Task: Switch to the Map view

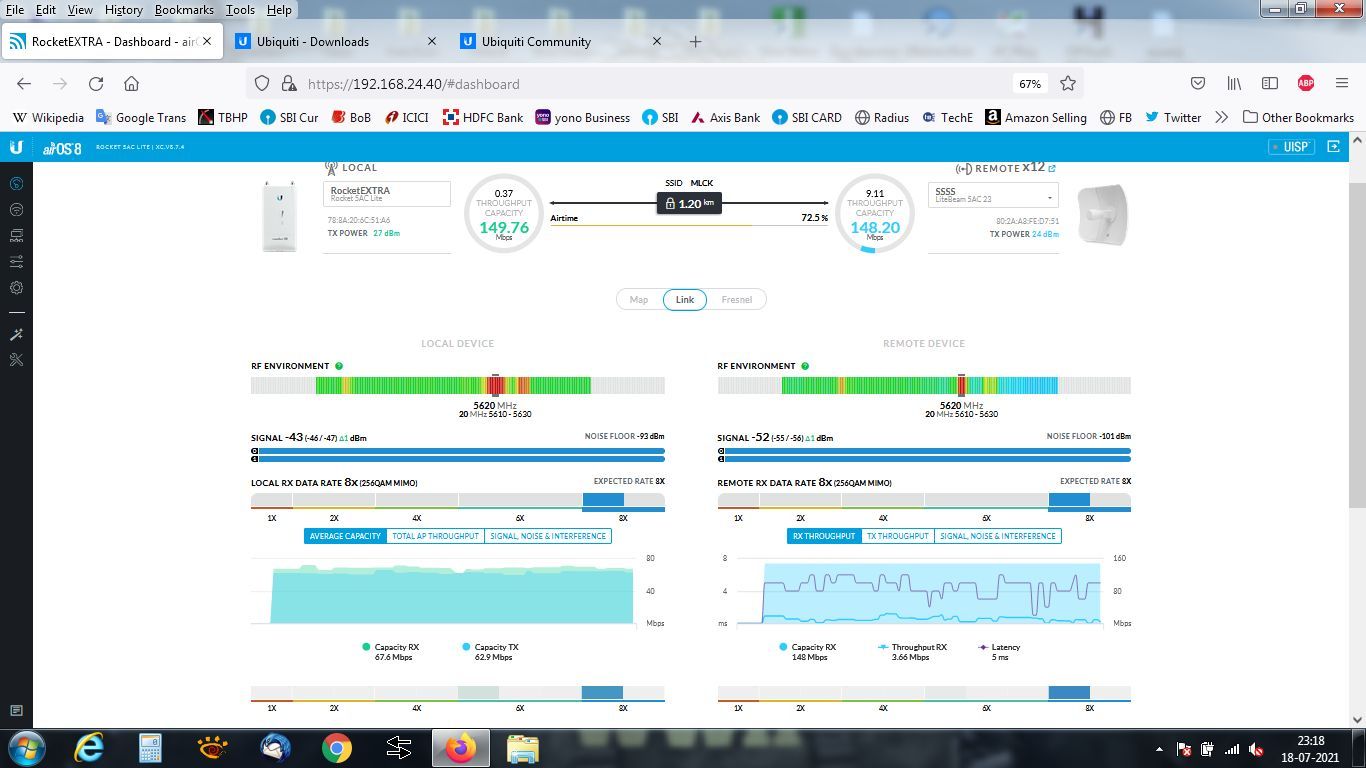Action: pos(639,300)
